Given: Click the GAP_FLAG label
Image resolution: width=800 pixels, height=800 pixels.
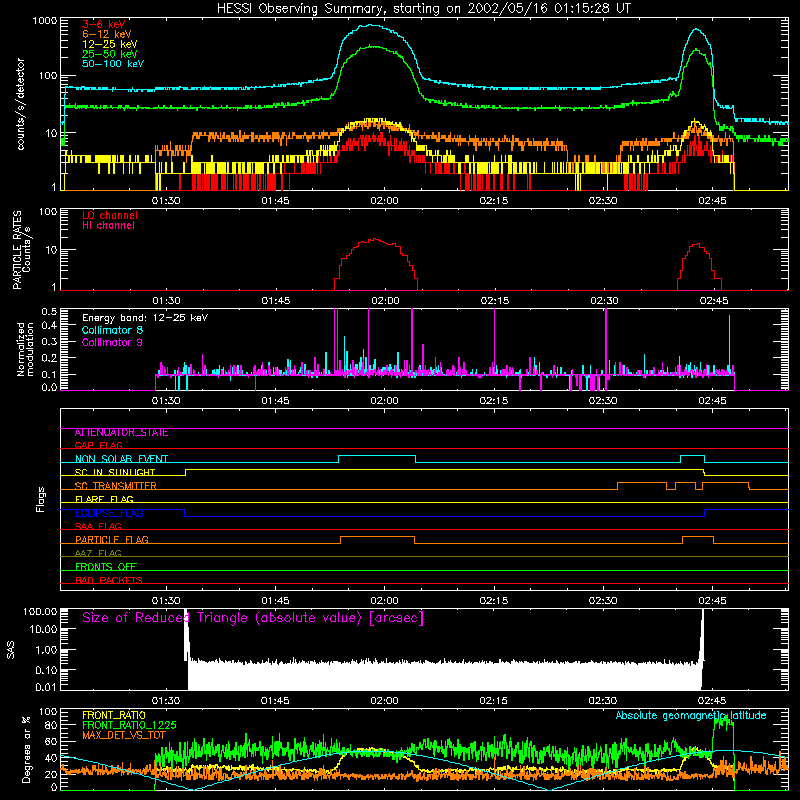Looking at the screenshot, I should tap(98, 445).
